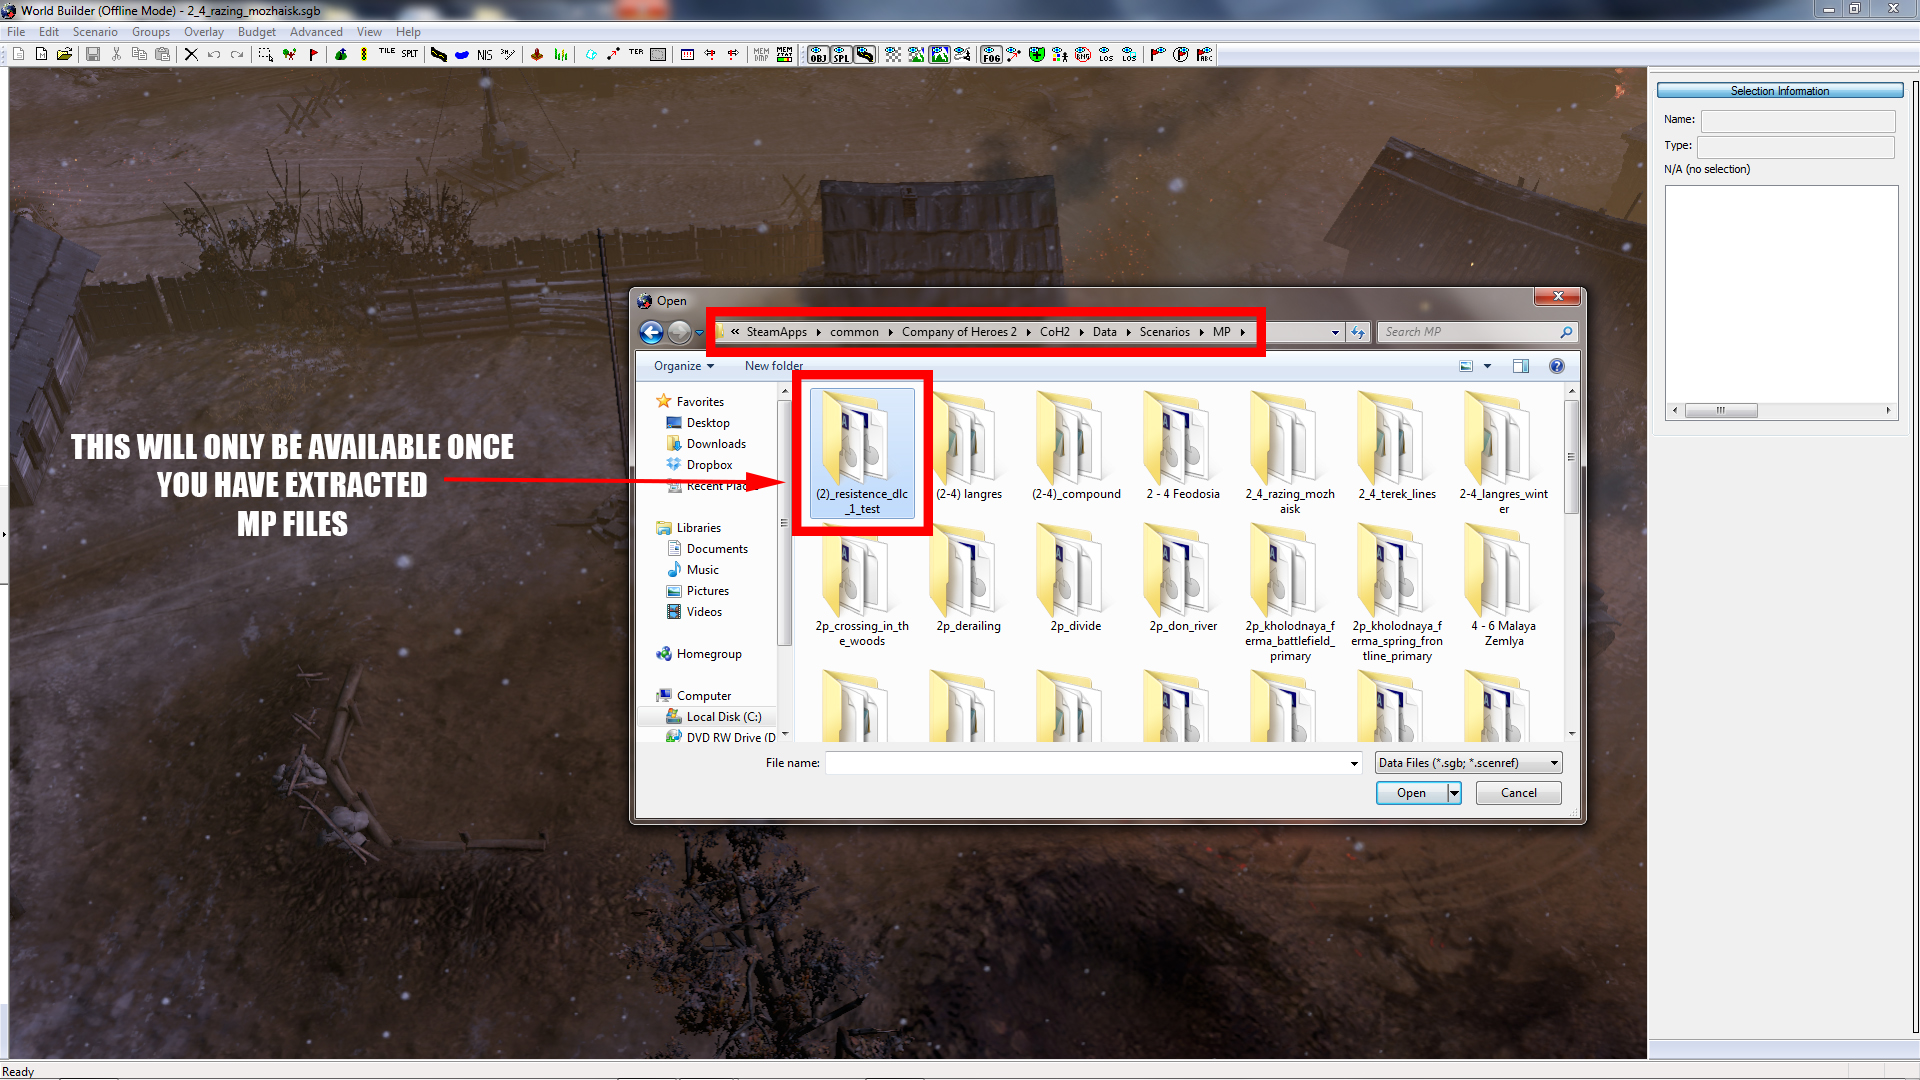The width and height of the screenshot is (1920, 1080).
Task: Expand the chevron after SteamApps breadcrumb
Action: 818,332
